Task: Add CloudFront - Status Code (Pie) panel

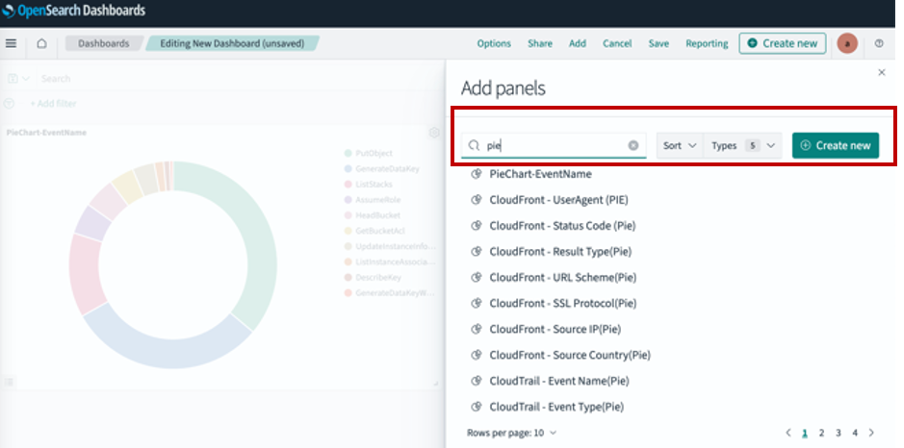Action: click(562, 226)
